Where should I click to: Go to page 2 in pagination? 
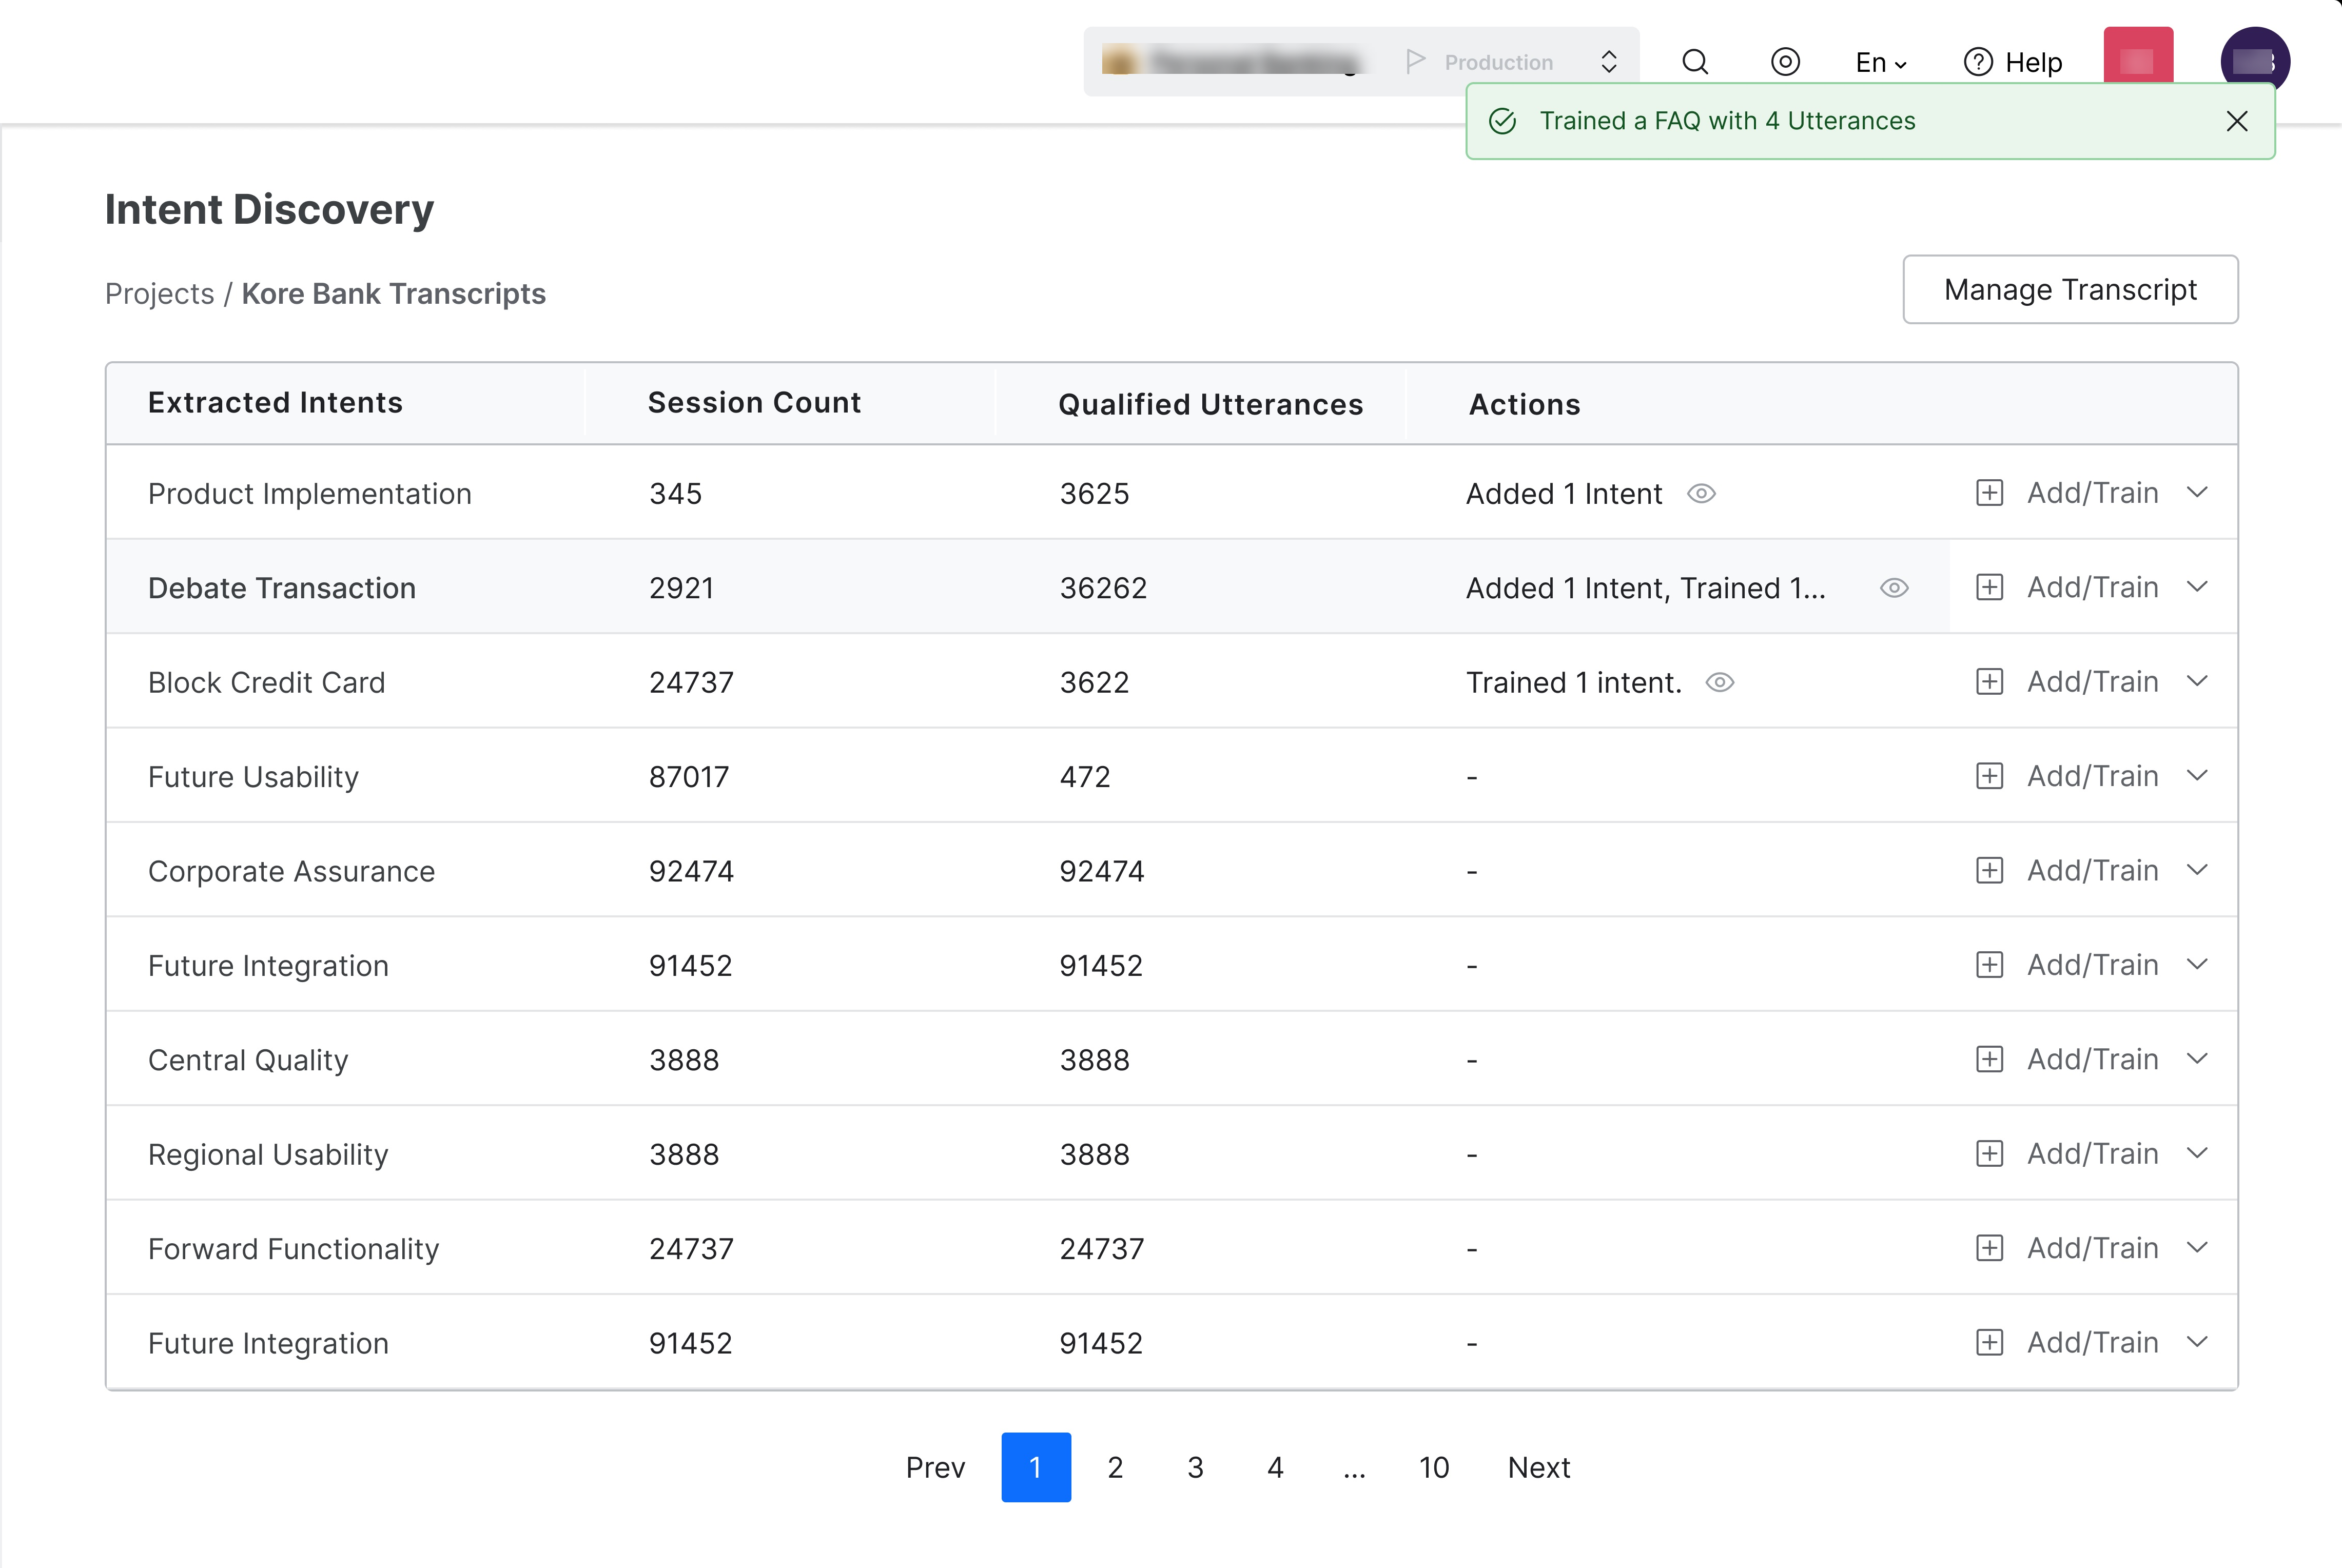pos(1115,1467)
